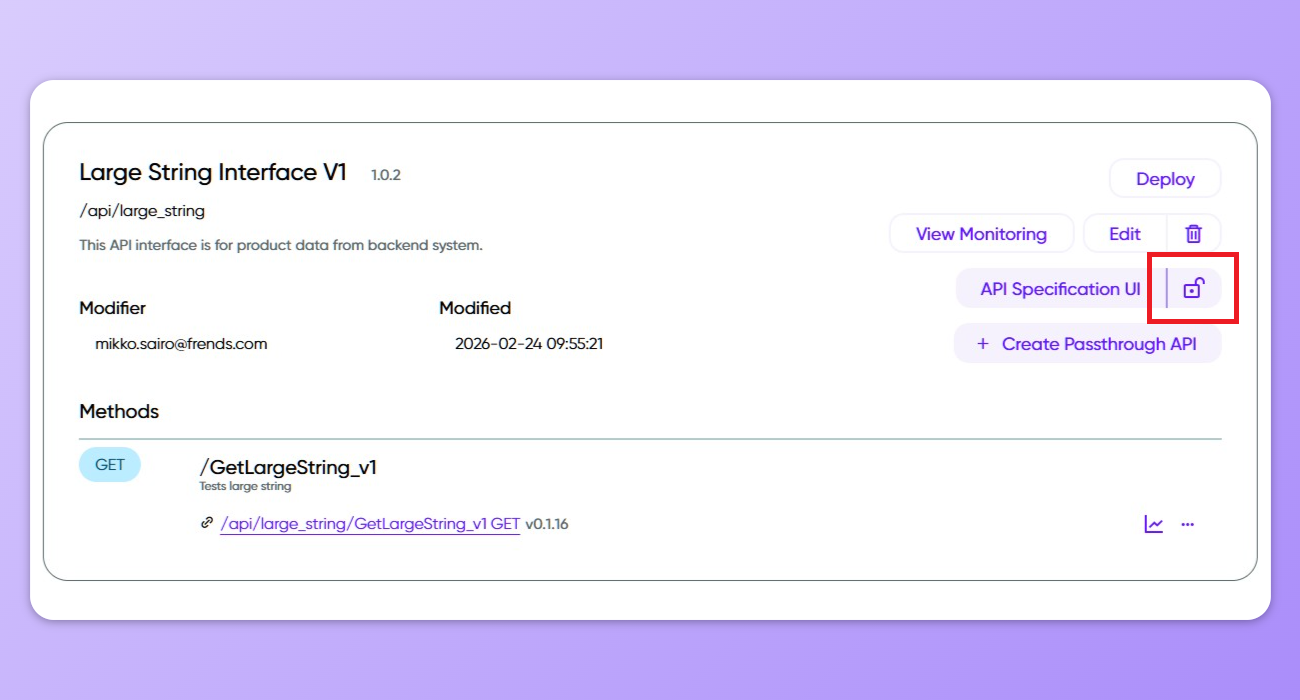Select the /GetLargeString_v1 method heading
Image resolution: width=1300 pixels, height=700 pixels.
pyautogui.click(x=288, y=467)
